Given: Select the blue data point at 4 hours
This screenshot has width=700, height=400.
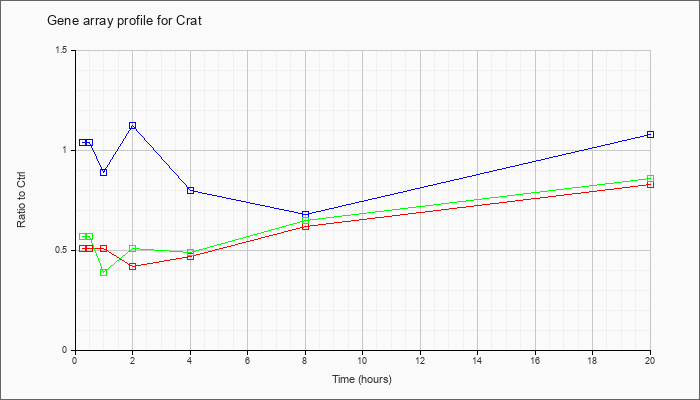Looking at the screenshot, I should (x=190, y=190).
